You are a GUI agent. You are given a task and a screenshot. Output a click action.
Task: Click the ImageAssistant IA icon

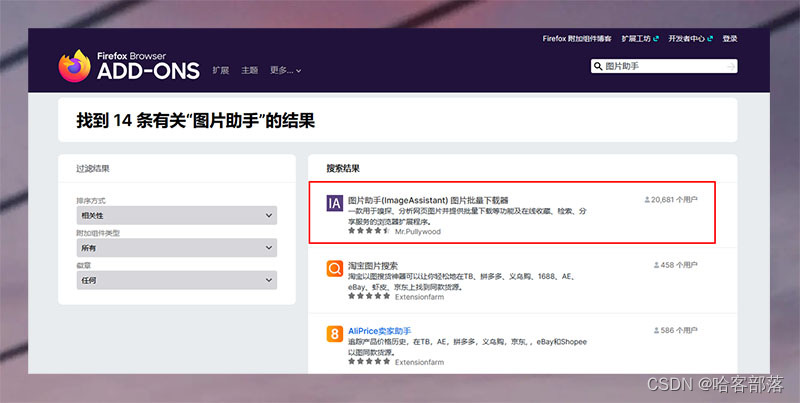(335, 204)
